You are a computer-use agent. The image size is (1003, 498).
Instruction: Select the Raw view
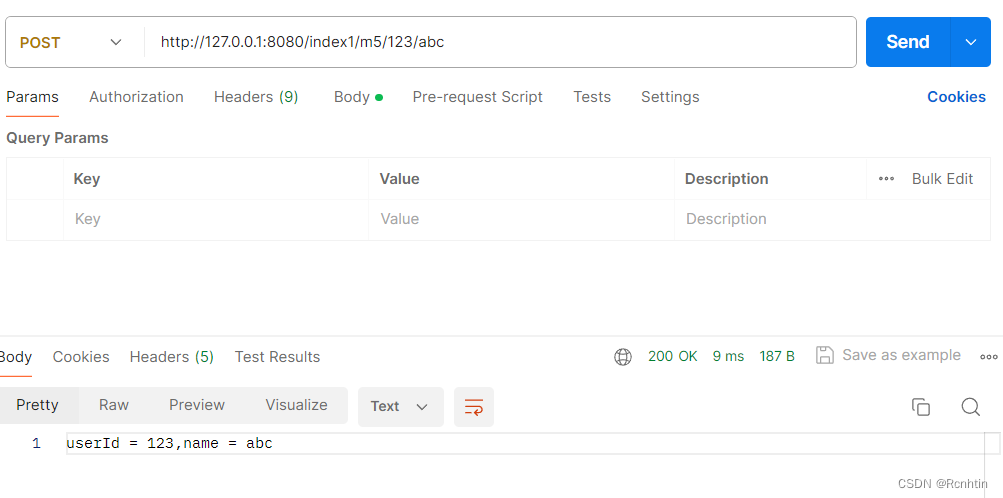tap(114, 405)
